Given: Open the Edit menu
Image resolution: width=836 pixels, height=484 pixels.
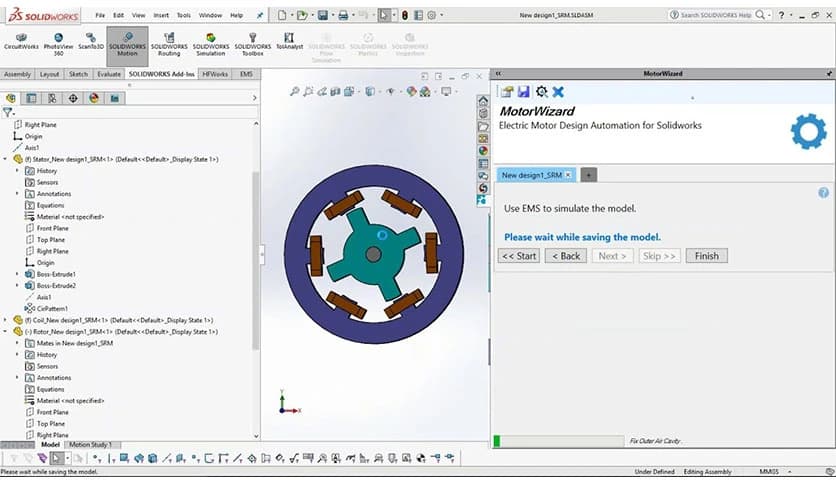Looking at the screenshot, I should click(x=118, y=15).
